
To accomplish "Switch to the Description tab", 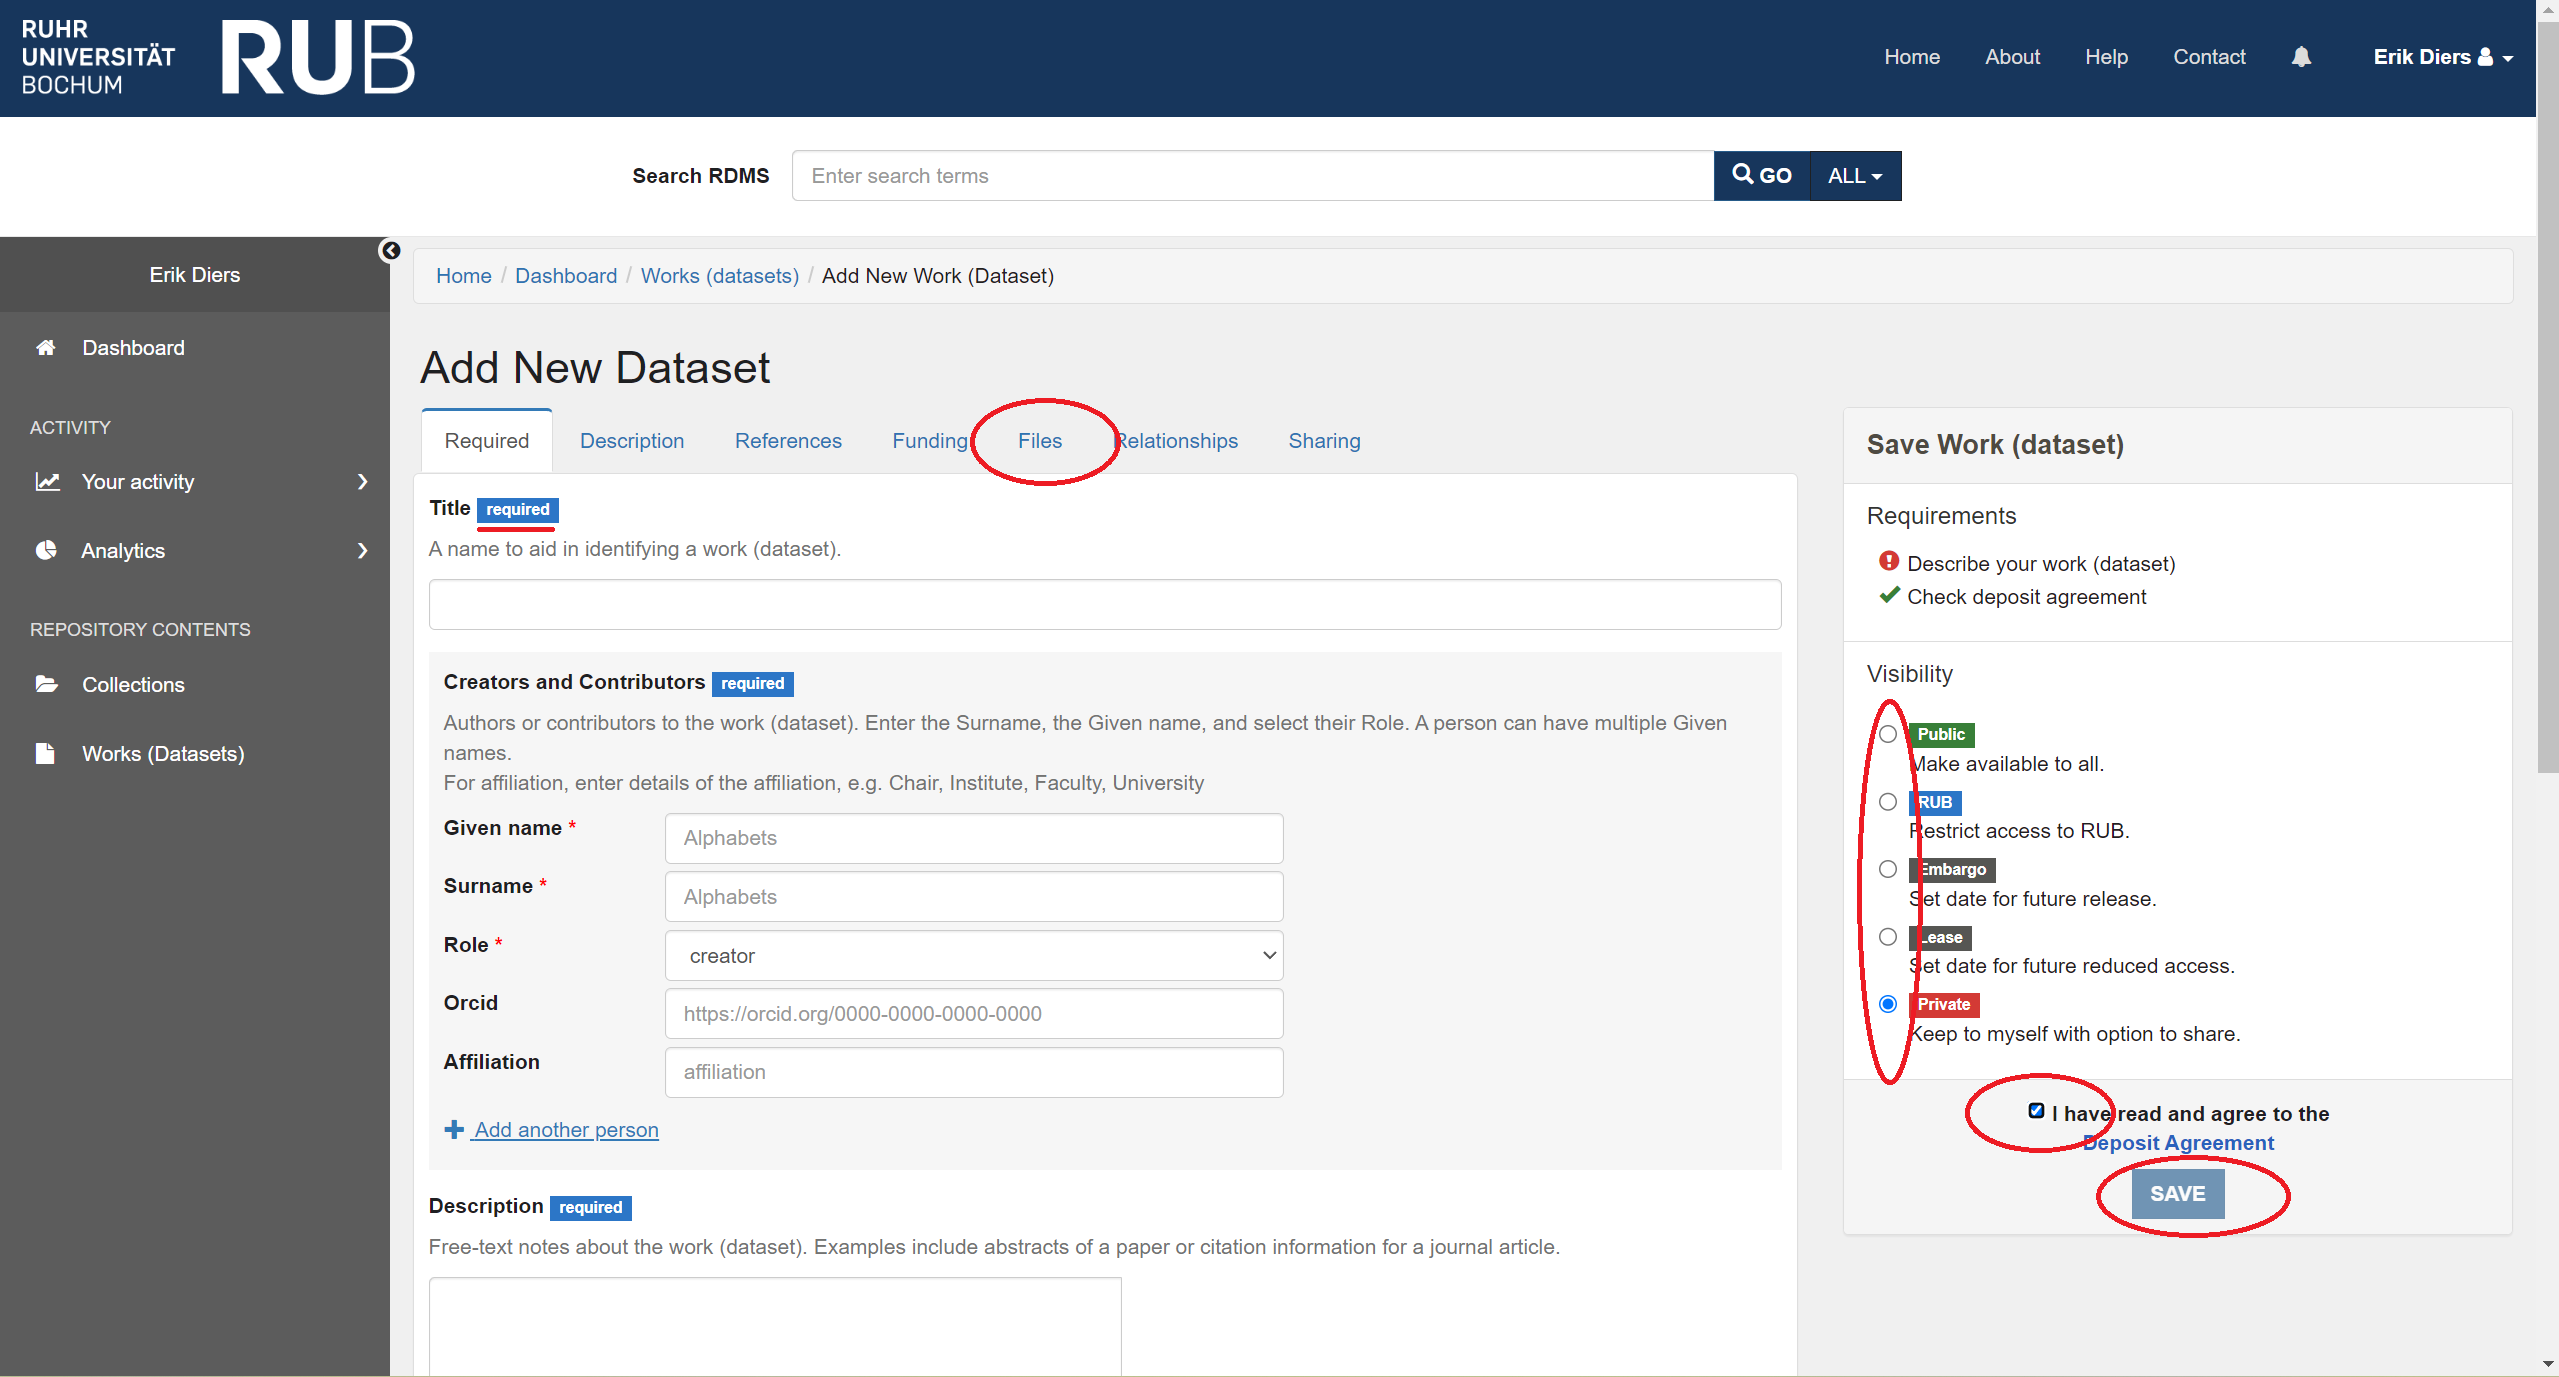I will [x=632, y=441].
